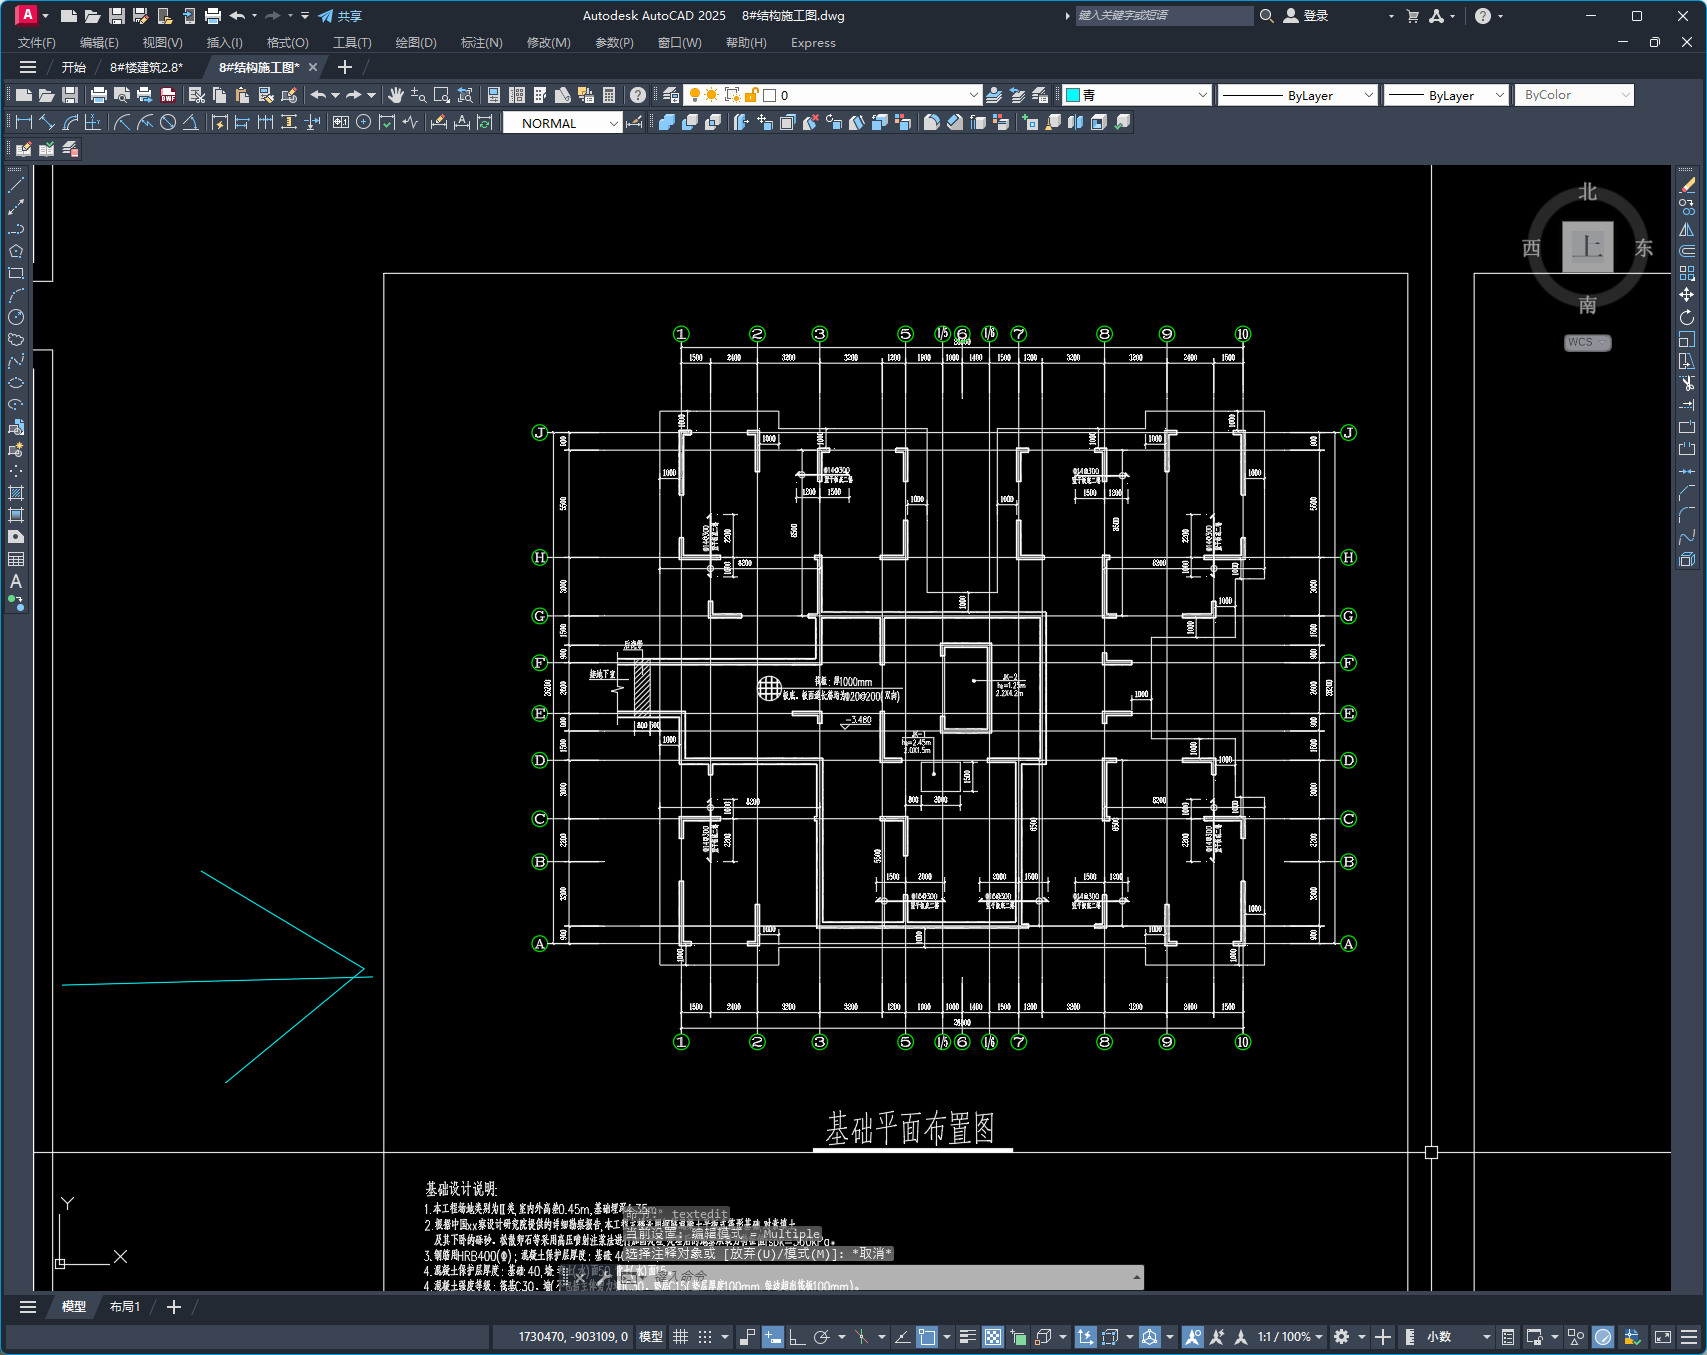Switch to the 8#楼建筑2.8 drawing tab

pos(146,67)
